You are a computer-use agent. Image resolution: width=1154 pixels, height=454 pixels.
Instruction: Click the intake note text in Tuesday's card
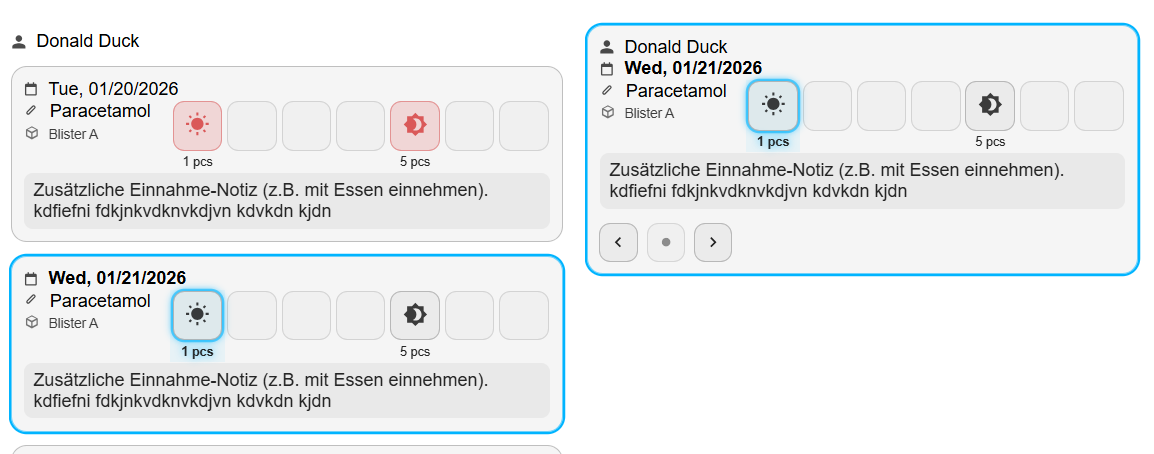pos(260,200)
